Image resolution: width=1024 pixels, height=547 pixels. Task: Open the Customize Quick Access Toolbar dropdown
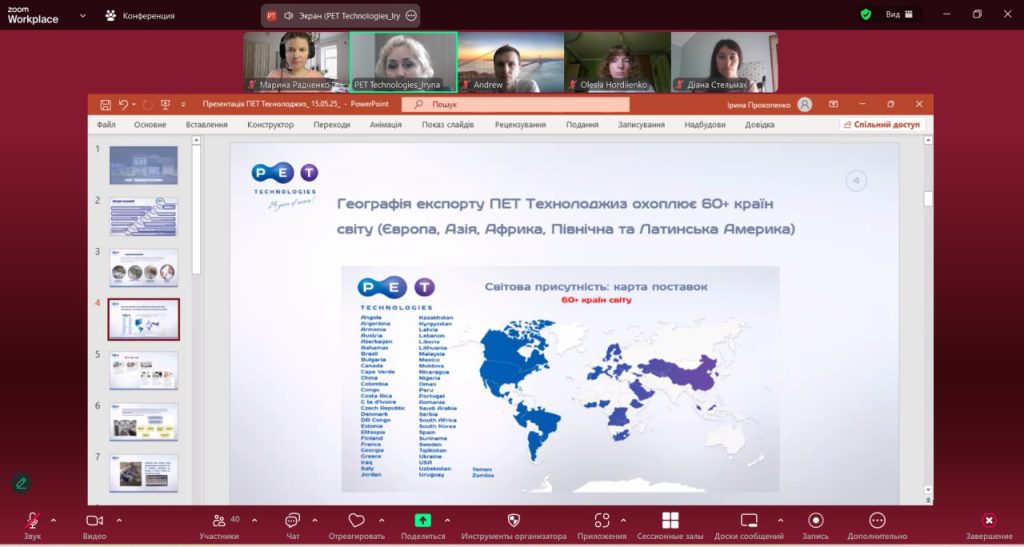pyautogui.click(x=184, y=104)
